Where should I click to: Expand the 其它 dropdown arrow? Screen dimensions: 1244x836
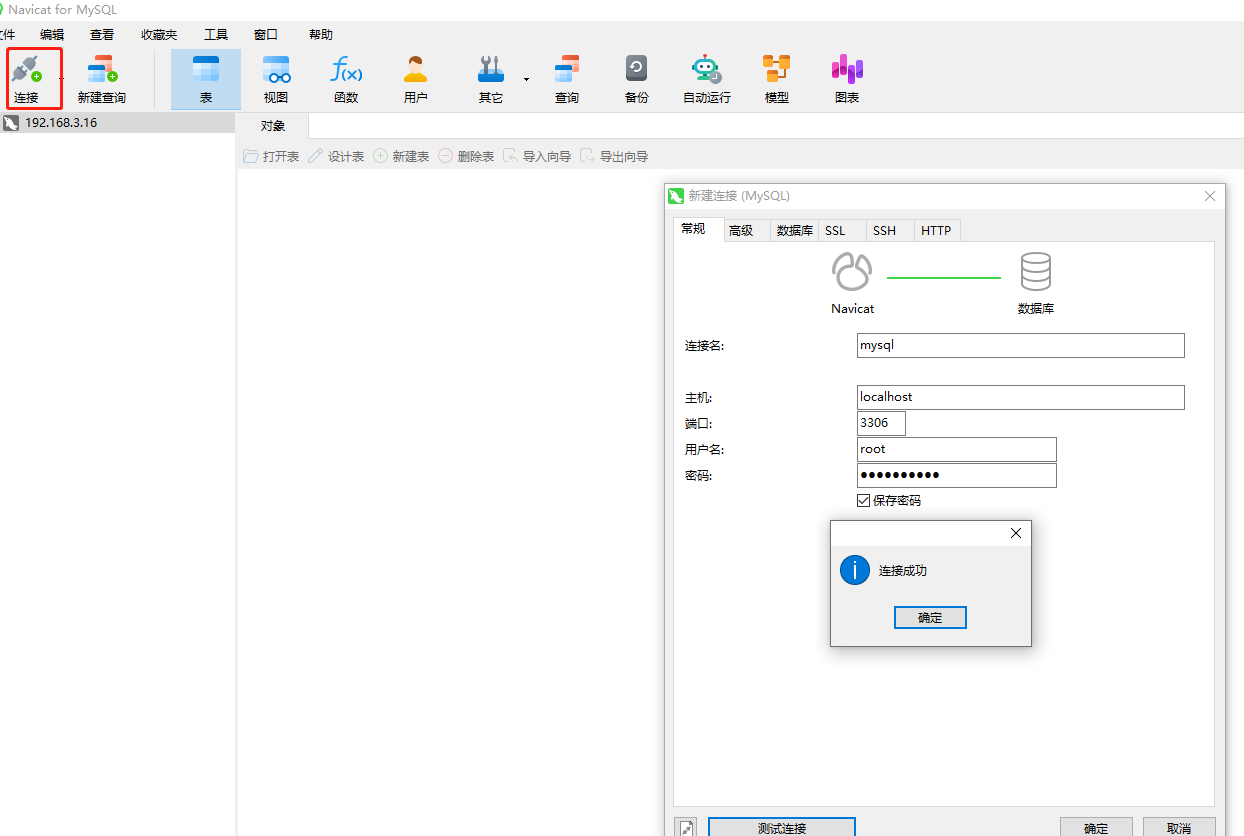point(526,79)
